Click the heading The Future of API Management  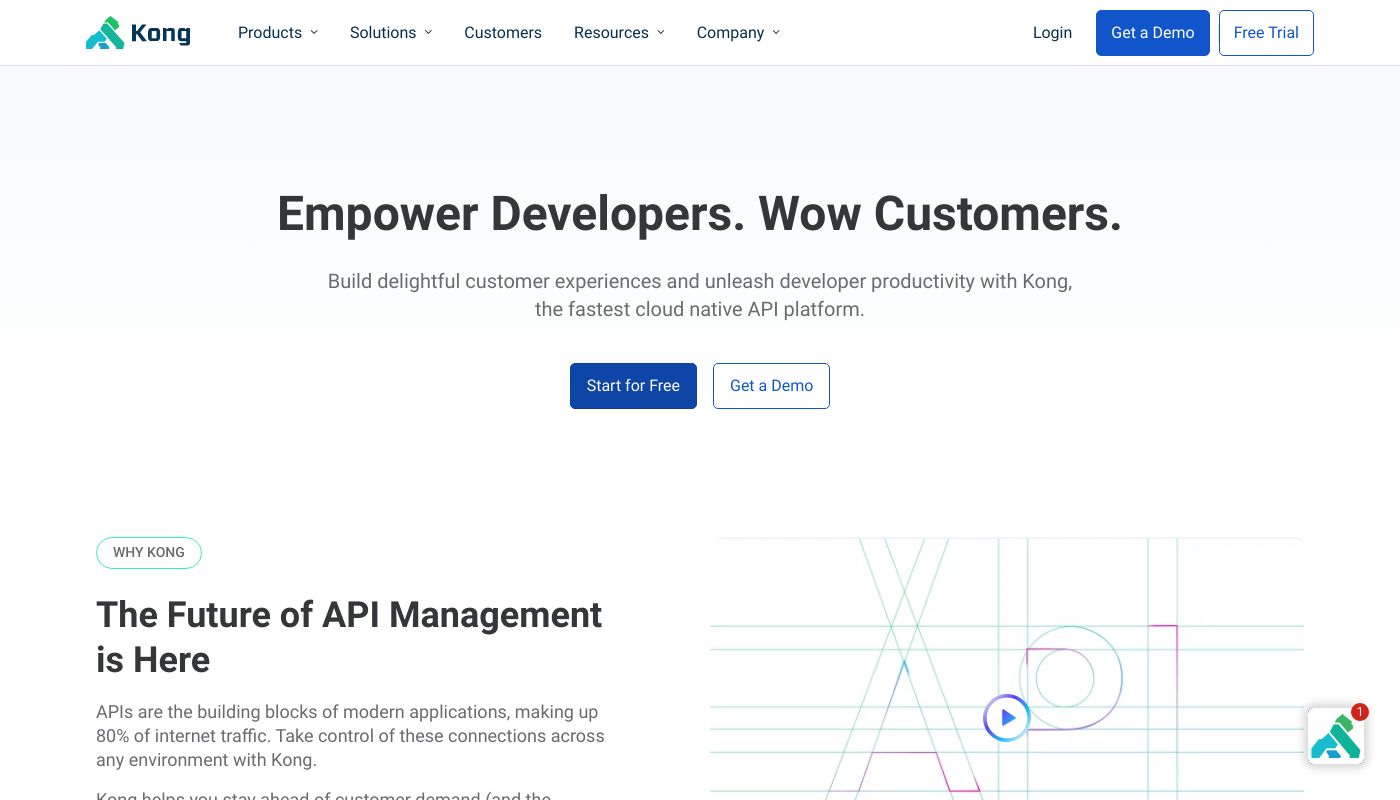click(349, 637)
